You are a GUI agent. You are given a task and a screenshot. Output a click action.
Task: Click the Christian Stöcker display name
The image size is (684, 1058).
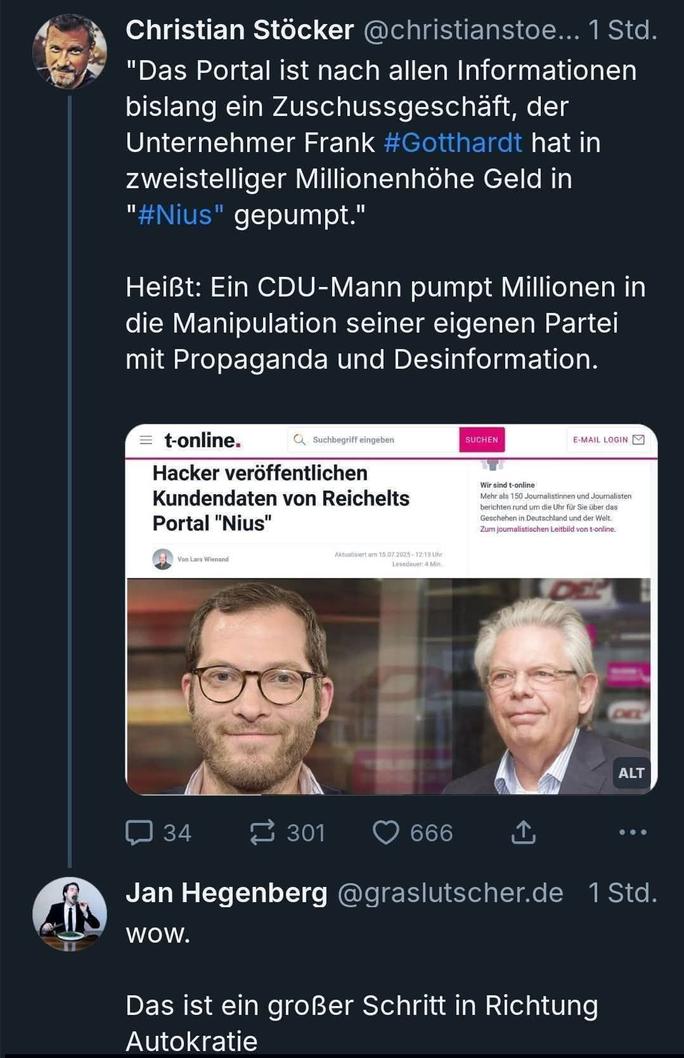[239, 30]
